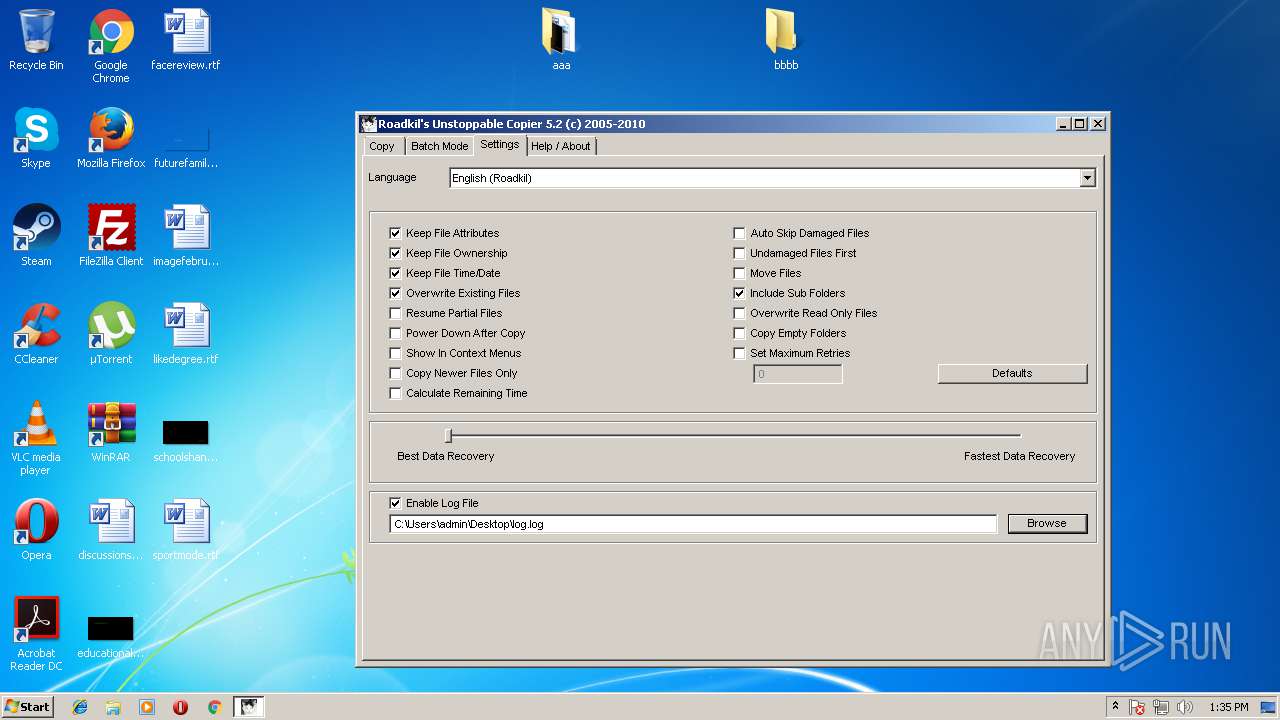Launch CCleaner from the desktop

click(x=36, y=334)
